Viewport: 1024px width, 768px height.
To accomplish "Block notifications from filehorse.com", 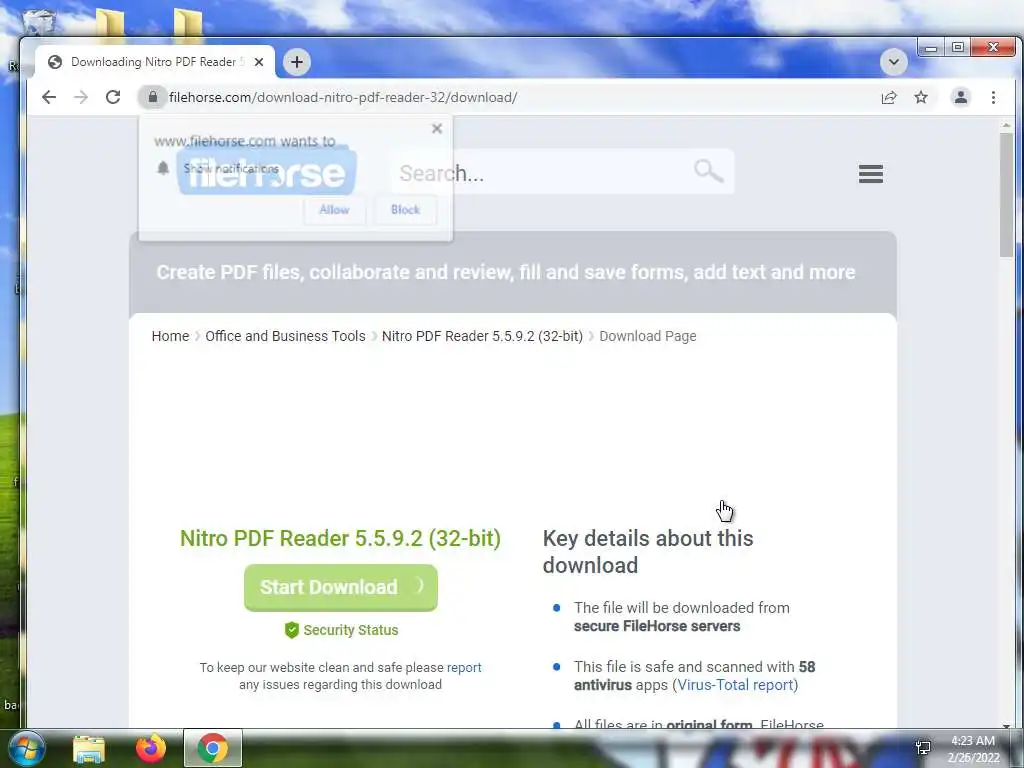I will point(406,210).
